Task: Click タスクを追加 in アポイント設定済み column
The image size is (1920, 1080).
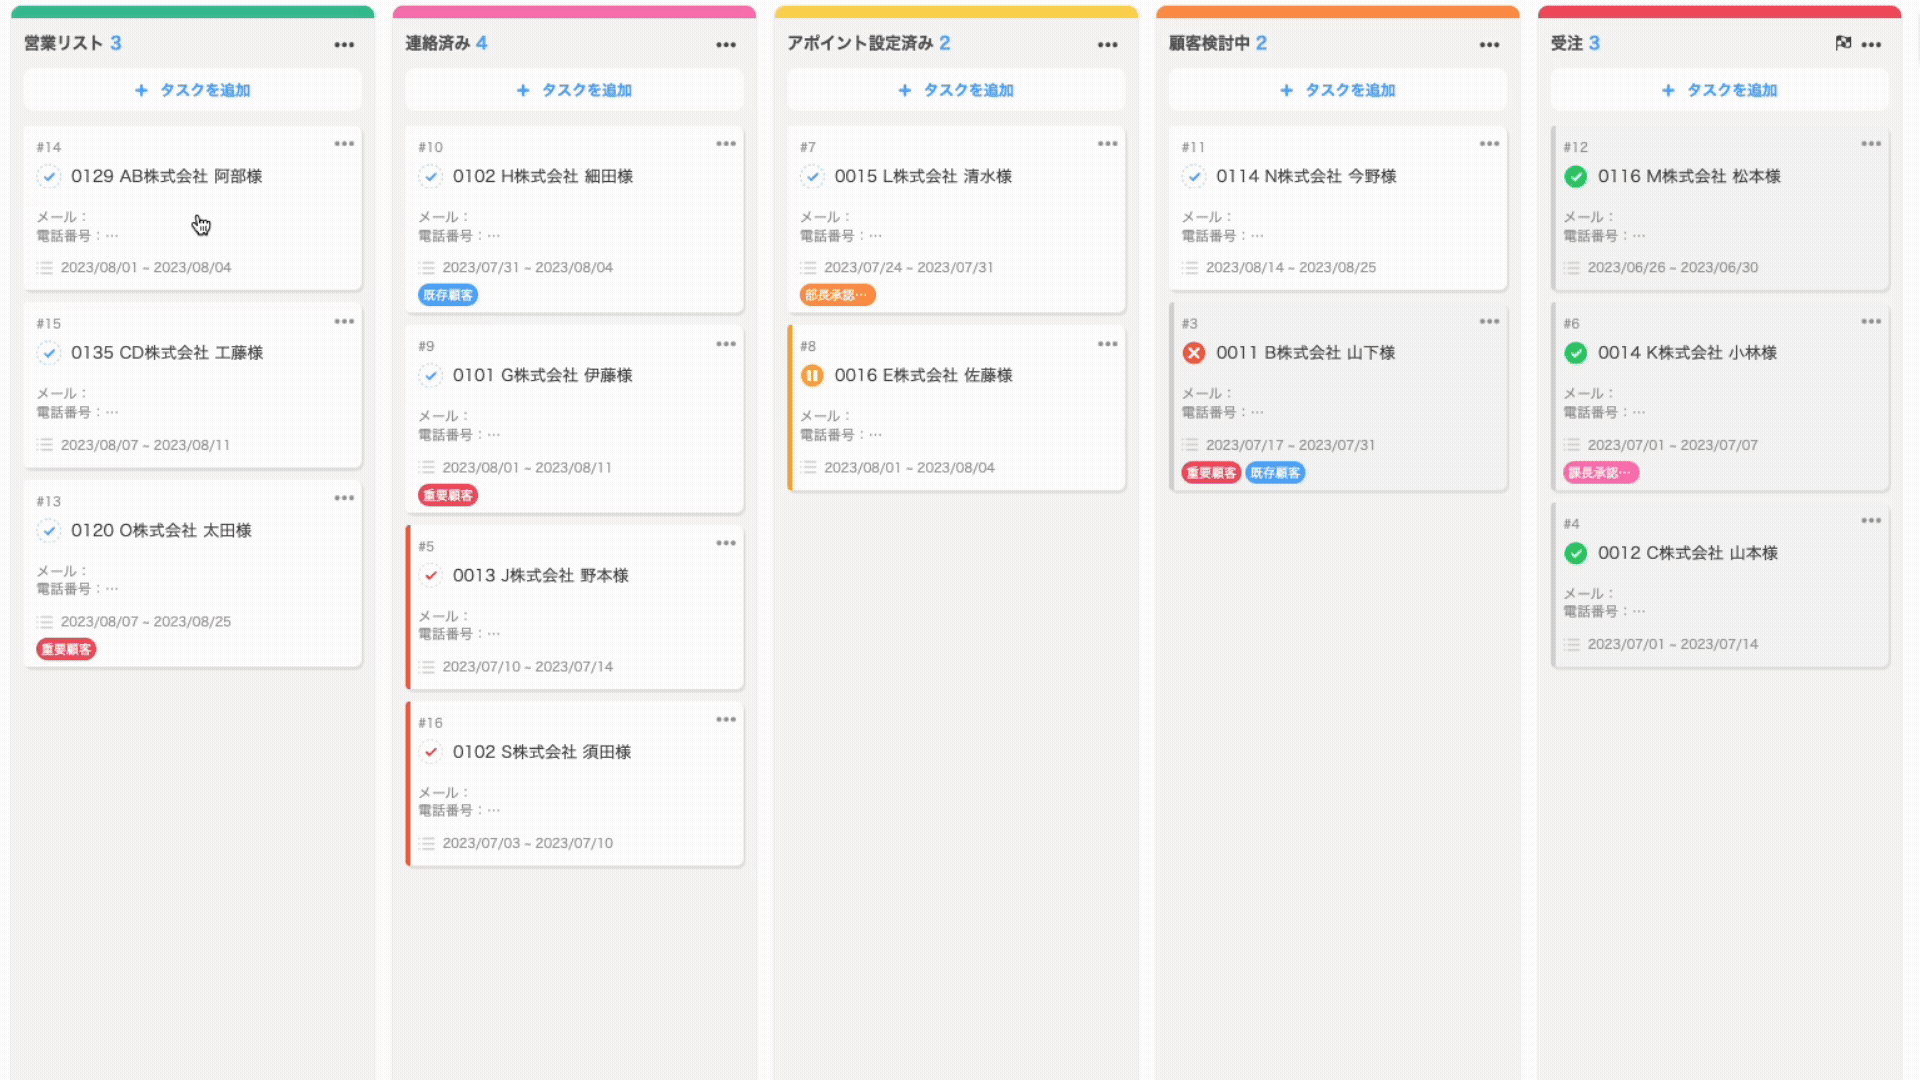Action: 955,90
